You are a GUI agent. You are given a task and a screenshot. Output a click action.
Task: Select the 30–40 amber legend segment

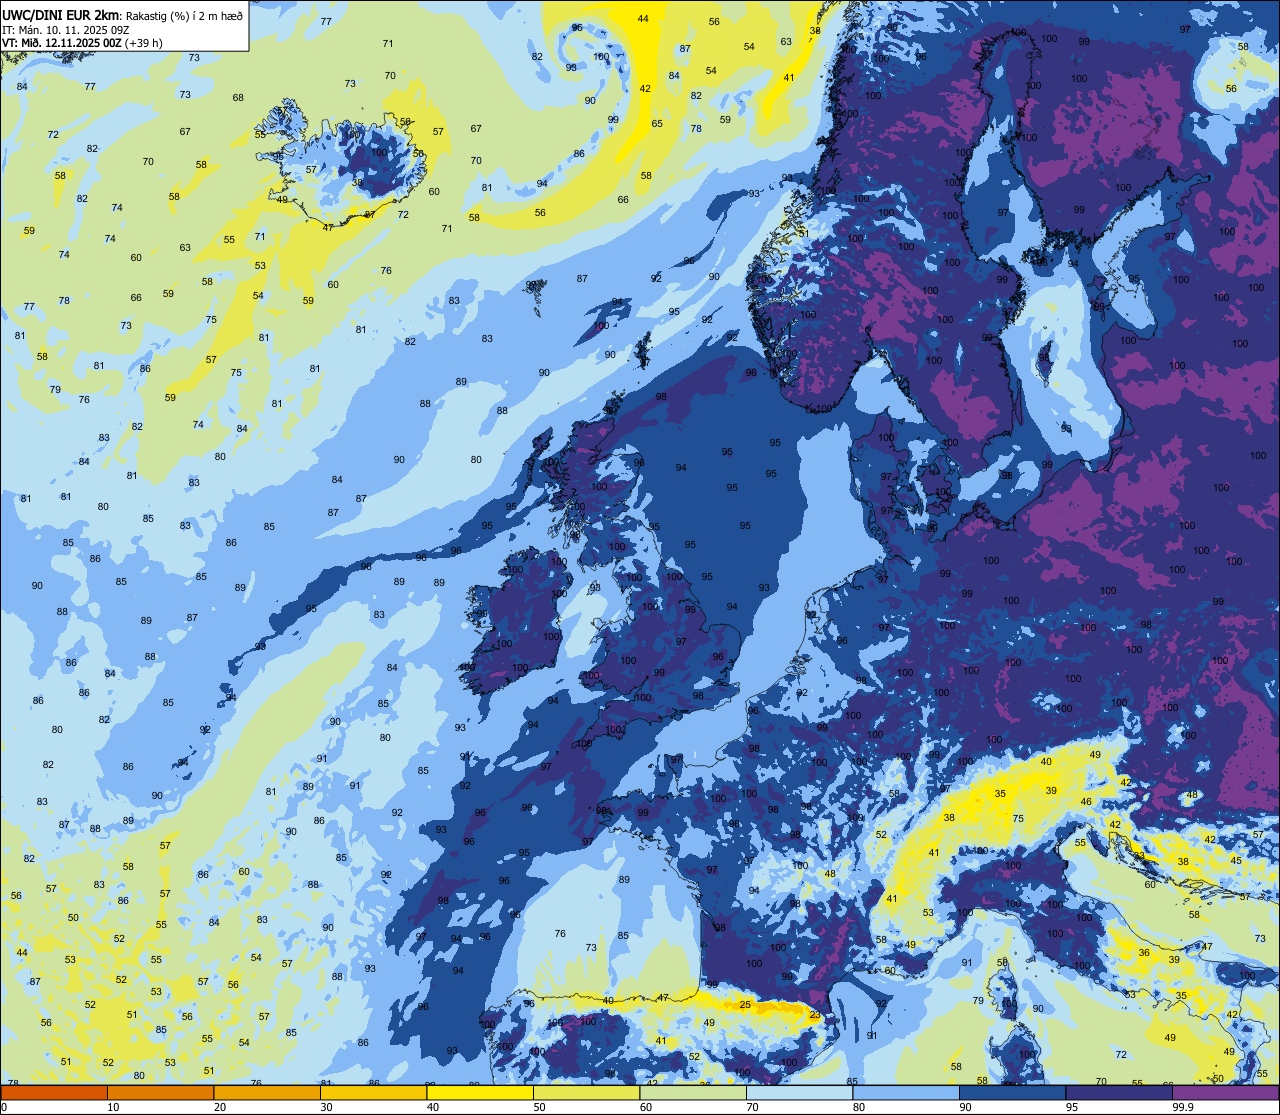(373, 1093)
